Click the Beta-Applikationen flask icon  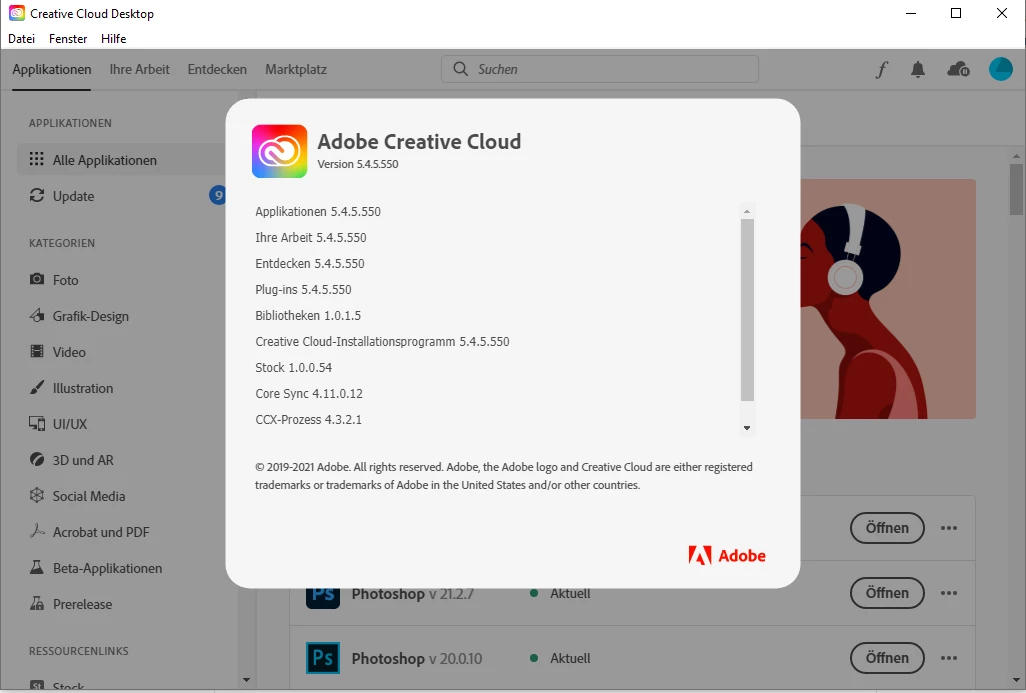[x=37, y=567]
